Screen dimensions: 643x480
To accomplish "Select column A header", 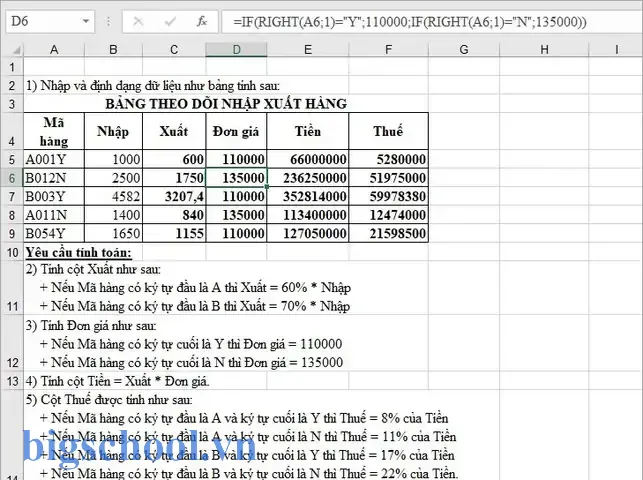I will coord(54,50).
